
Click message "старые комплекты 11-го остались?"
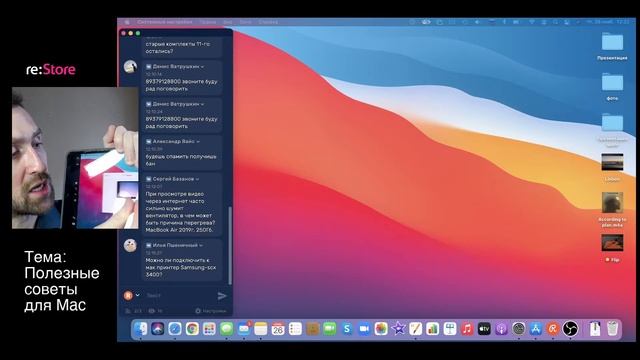click(178, 47)
